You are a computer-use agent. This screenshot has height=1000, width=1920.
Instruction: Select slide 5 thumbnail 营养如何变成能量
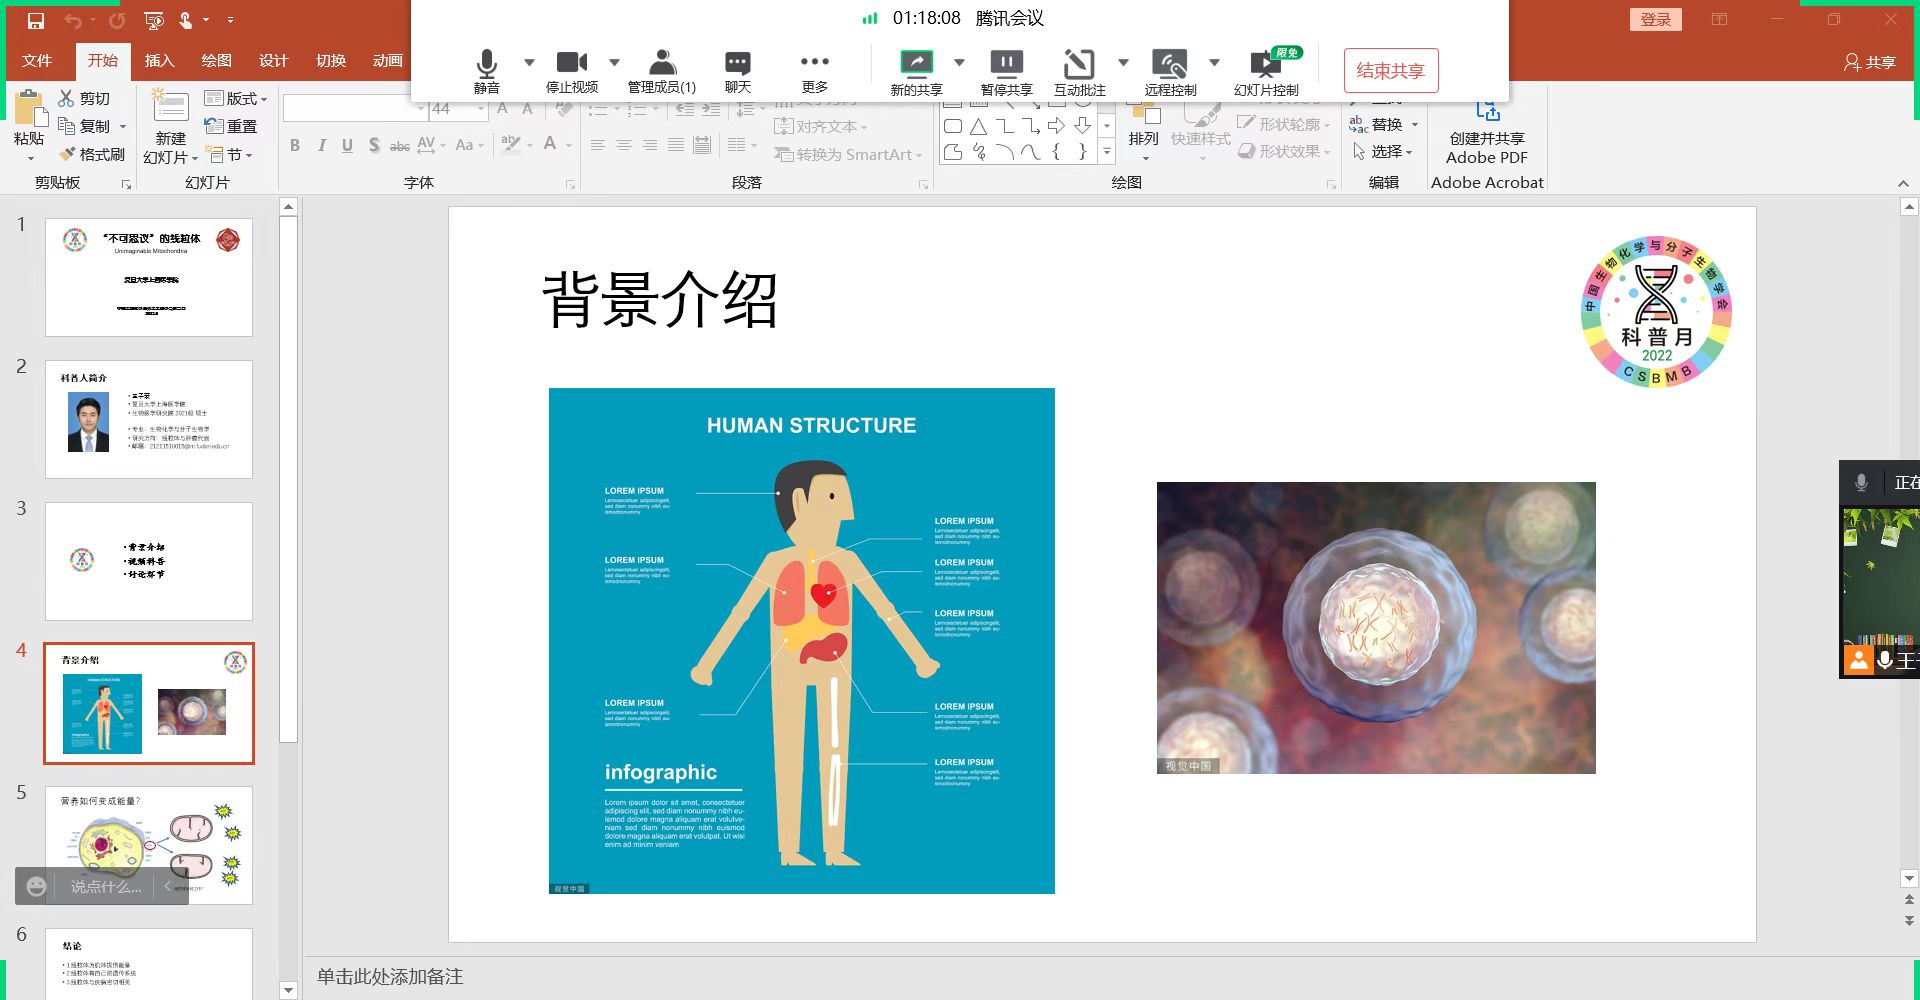click(x=149, y=845)
